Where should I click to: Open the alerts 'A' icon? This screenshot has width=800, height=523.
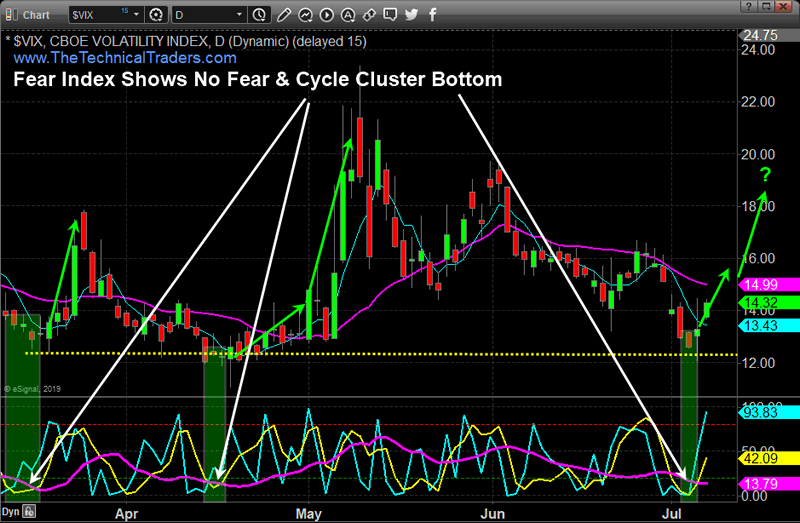click(350, 15)
